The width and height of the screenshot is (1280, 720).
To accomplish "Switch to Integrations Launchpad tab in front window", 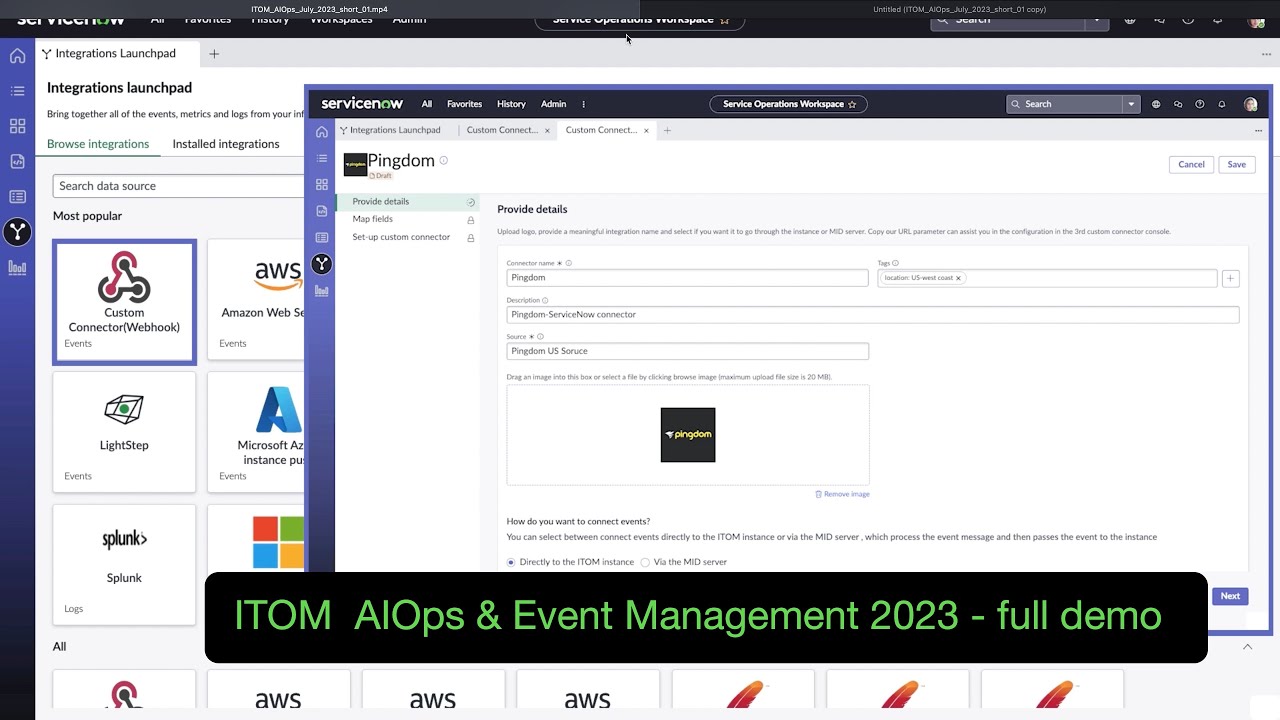I will 390,130.
